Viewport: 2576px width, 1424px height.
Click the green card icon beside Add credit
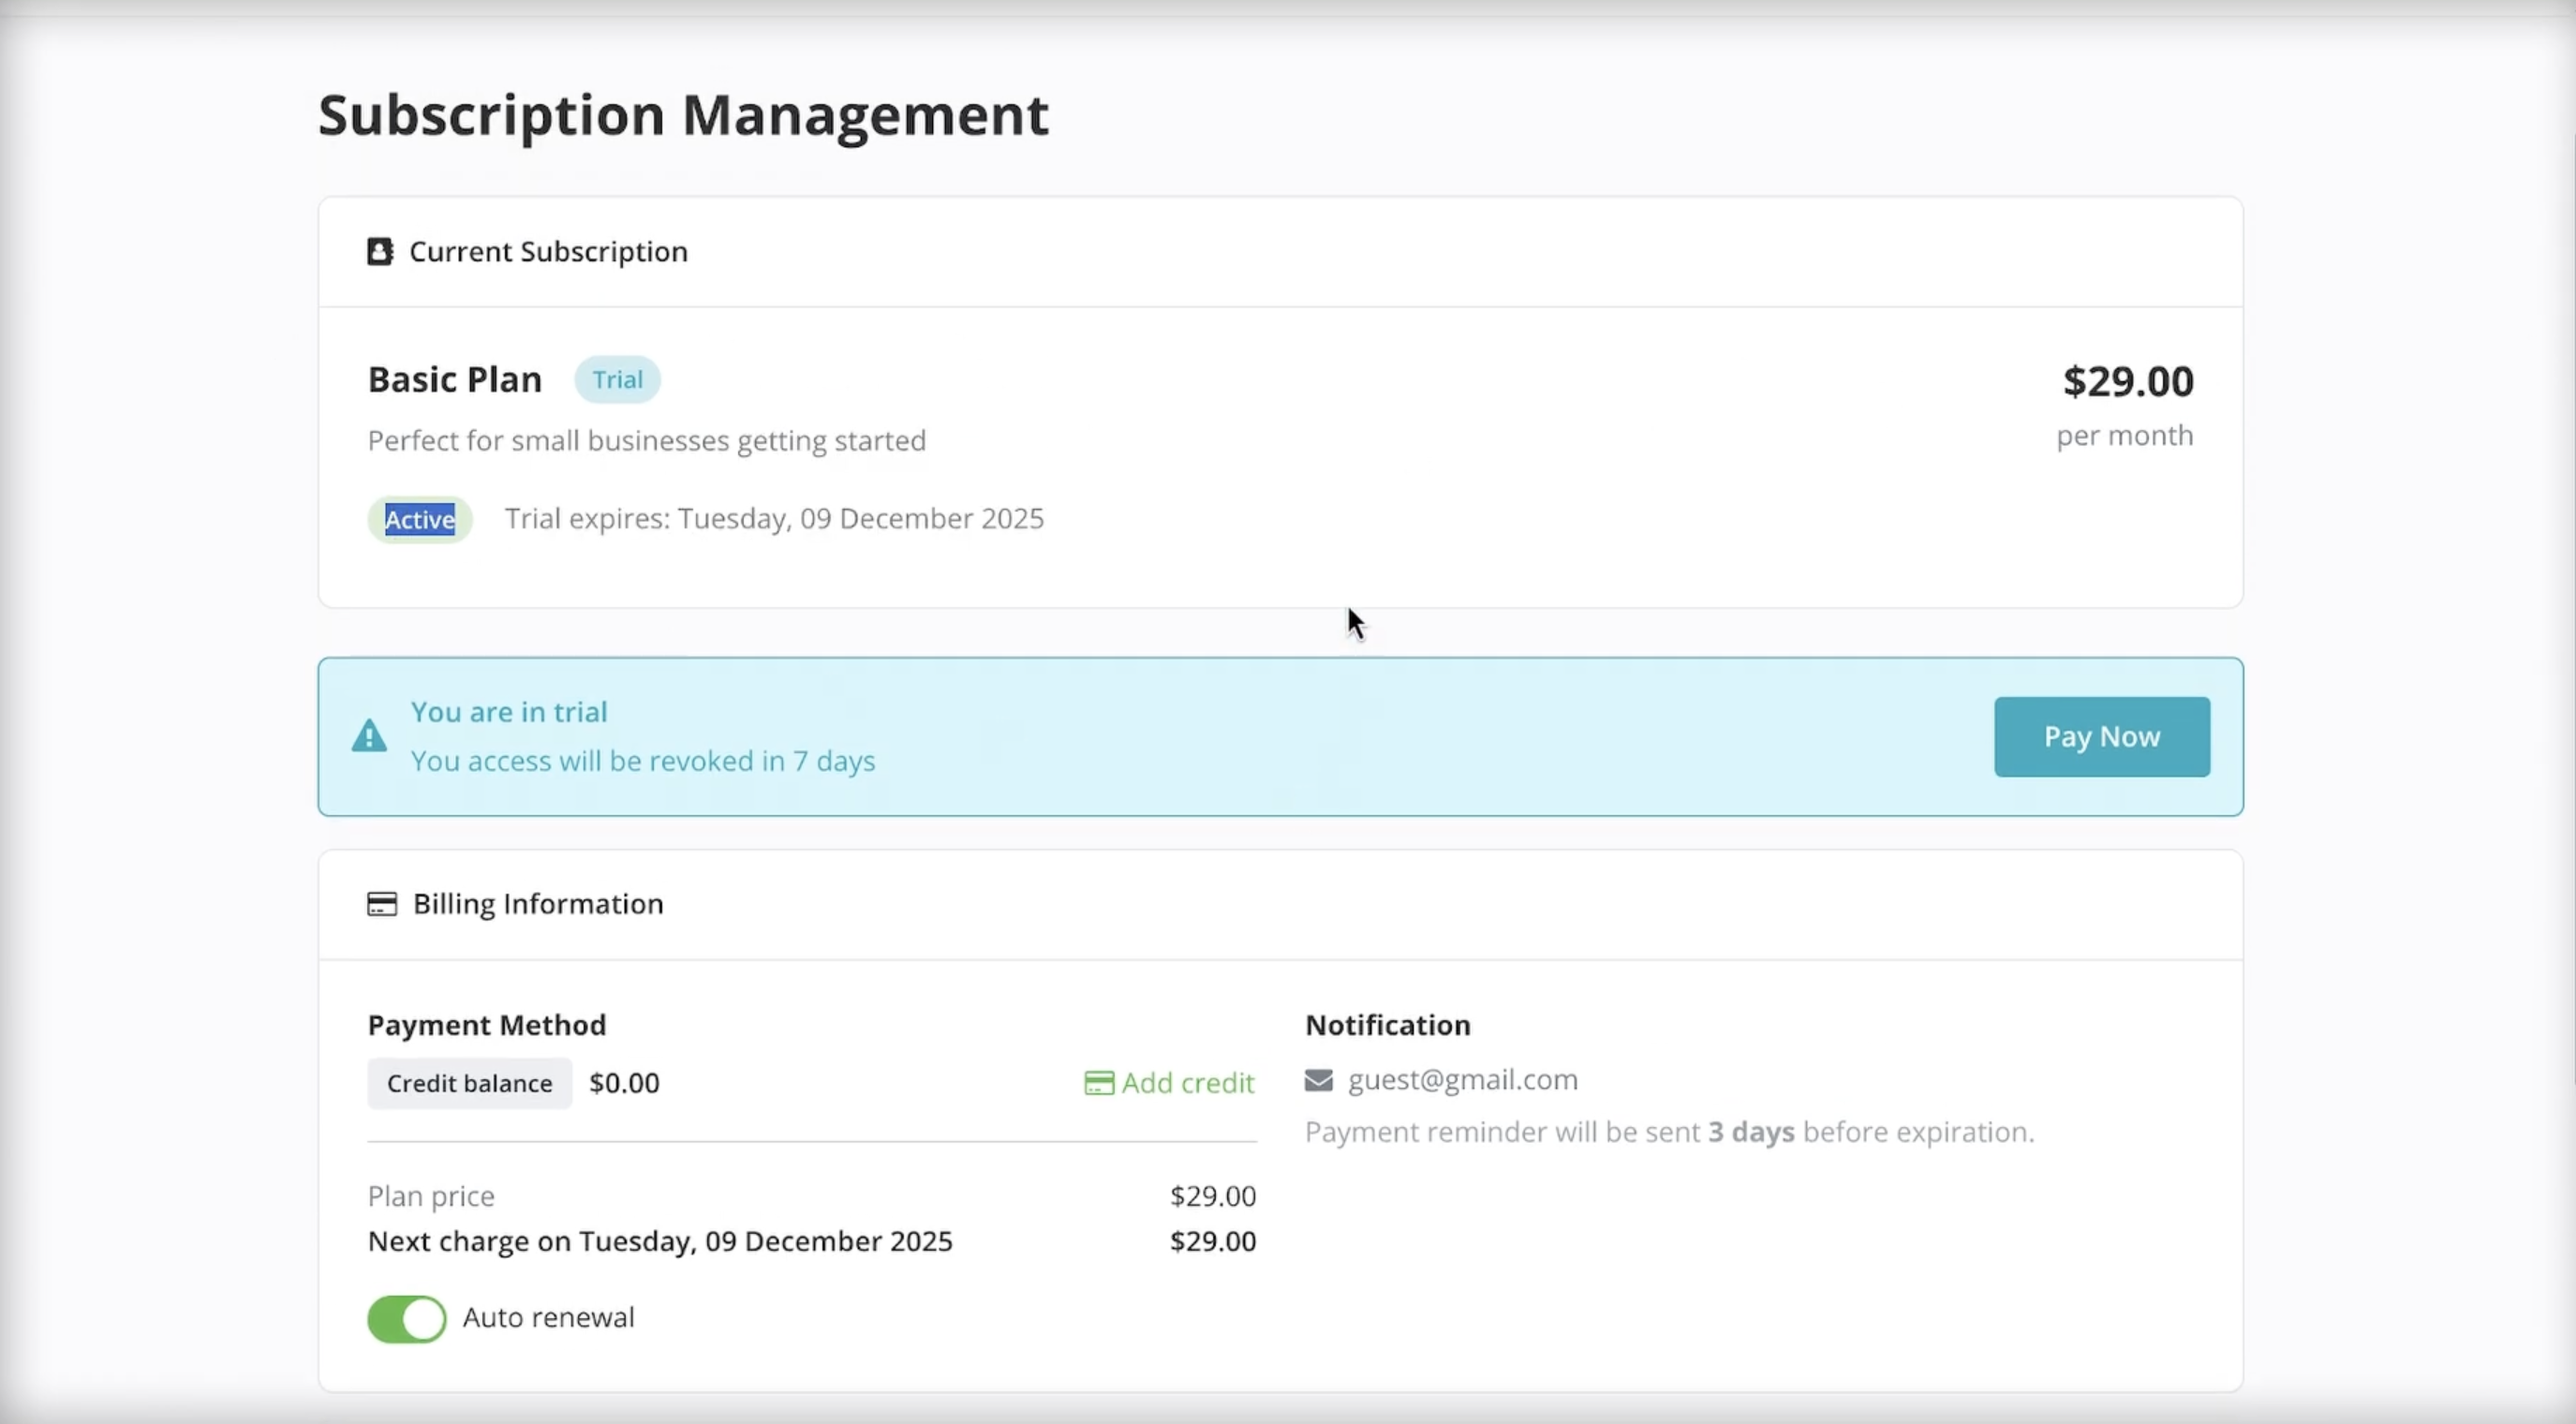click(x=1099, y=1083)
